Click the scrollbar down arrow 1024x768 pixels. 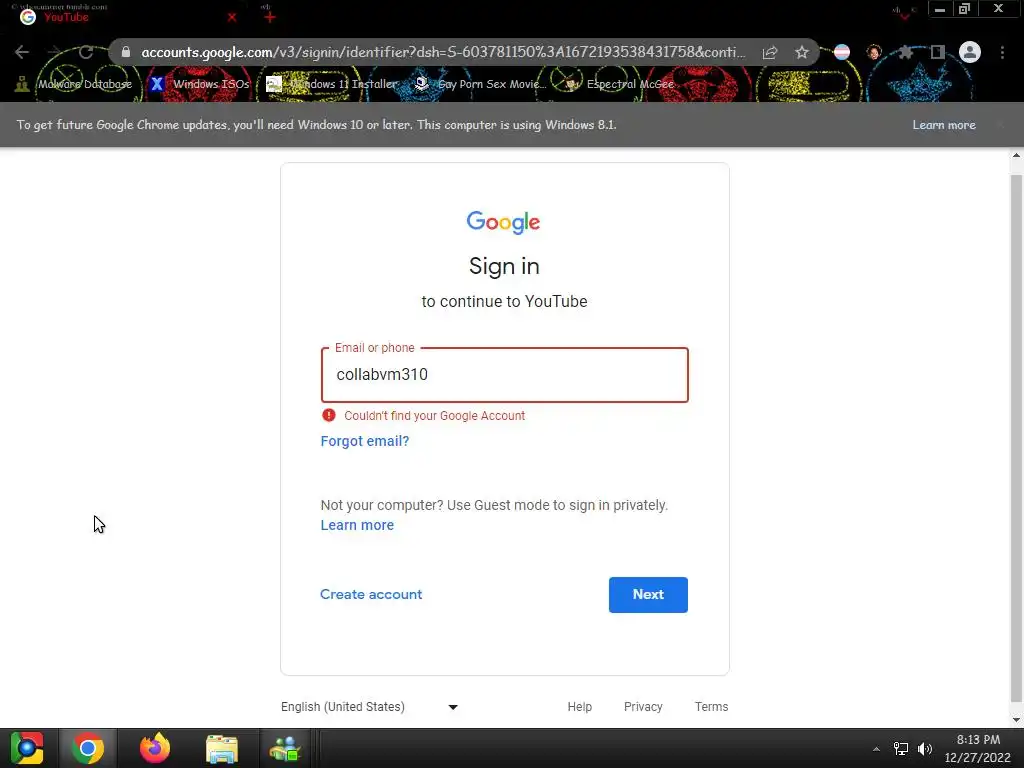pyautogui.click(x=1016, y=720)
